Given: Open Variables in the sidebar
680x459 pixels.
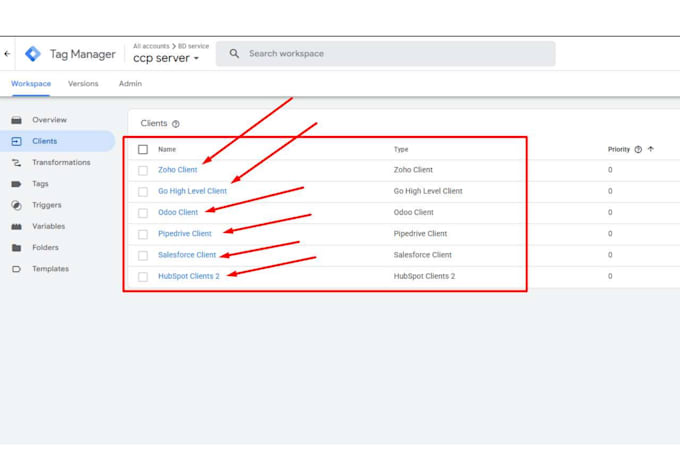Looking at the screenshot, I should tap(49, 226).
